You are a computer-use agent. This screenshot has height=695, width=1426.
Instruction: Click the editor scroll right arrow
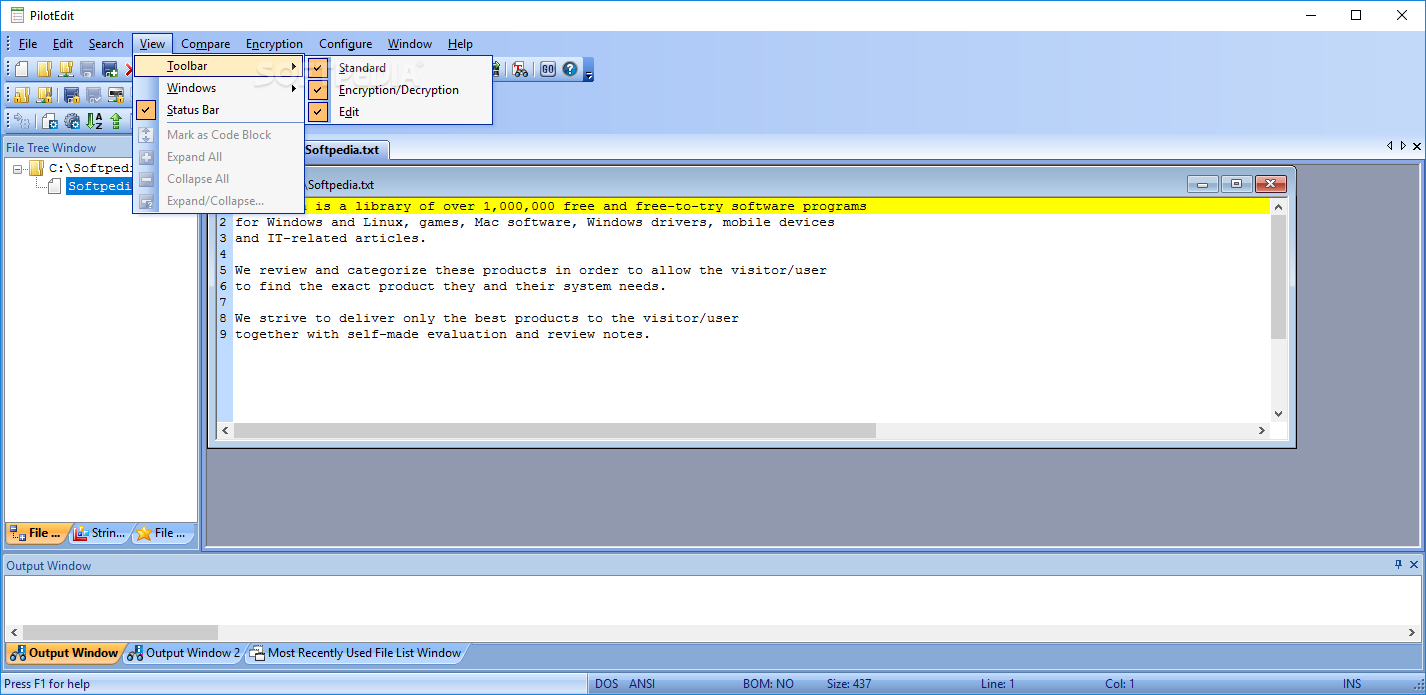point(1262,430)
